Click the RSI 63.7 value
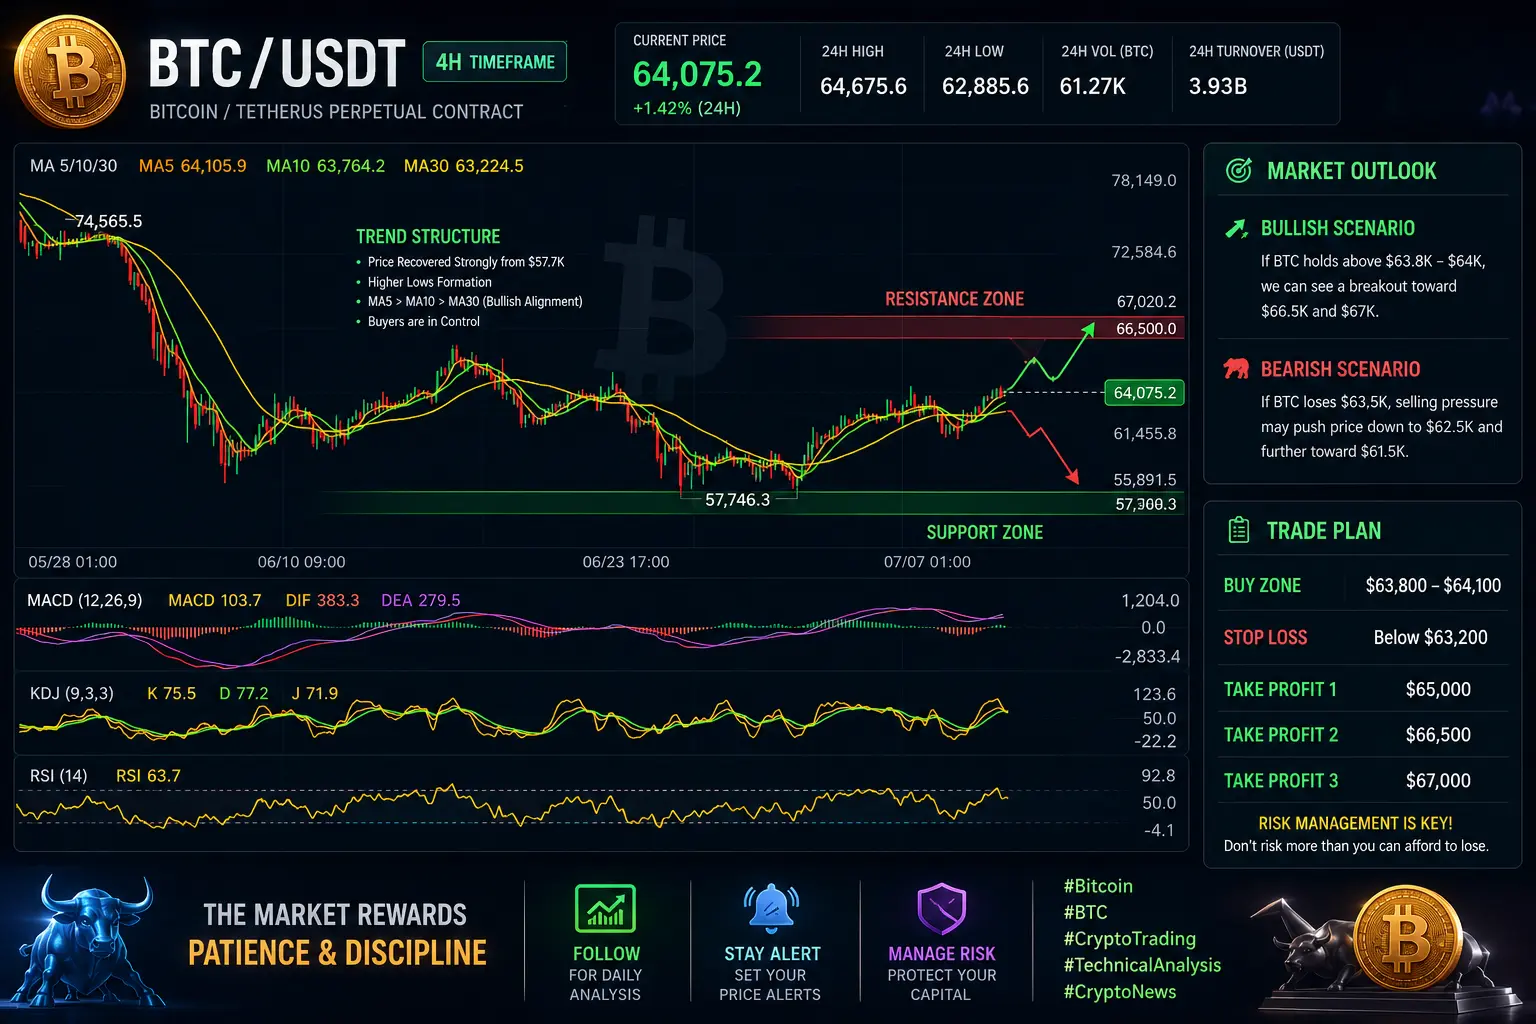 [148, 776]
